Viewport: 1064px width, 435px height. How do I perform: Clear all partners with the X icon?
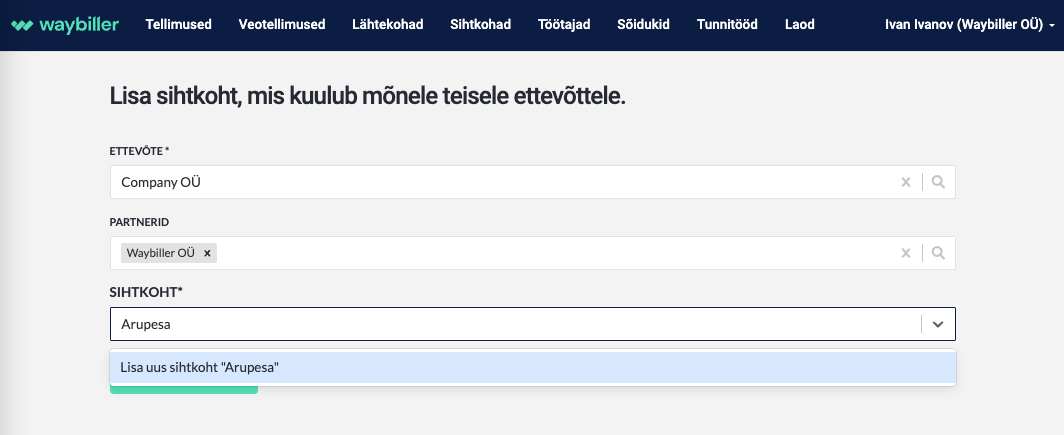(x=905, y=253)
